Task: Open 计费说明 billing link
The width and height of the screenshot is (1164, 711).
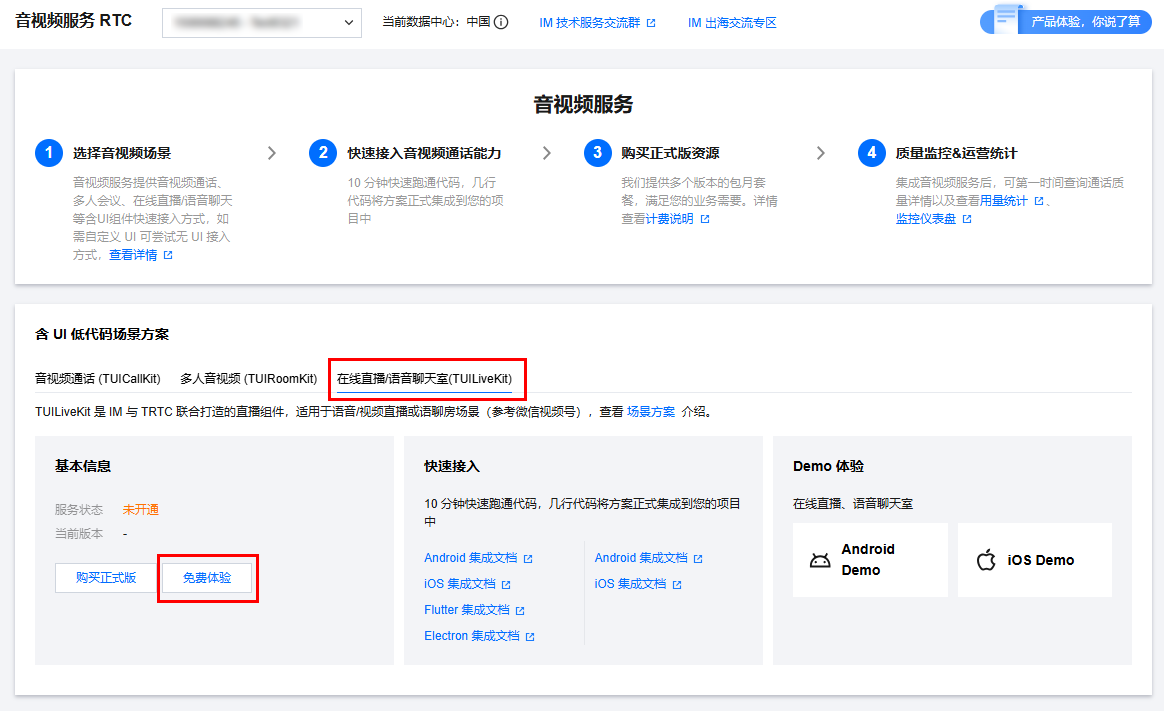Action: [670, 219]
